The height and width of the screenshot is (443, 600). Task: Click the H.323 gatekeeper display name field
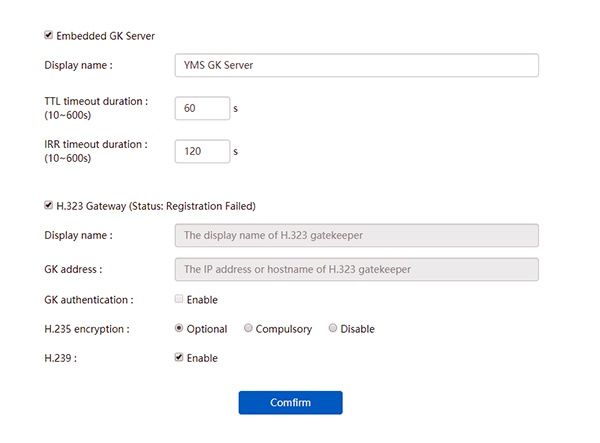coord(356,235)
